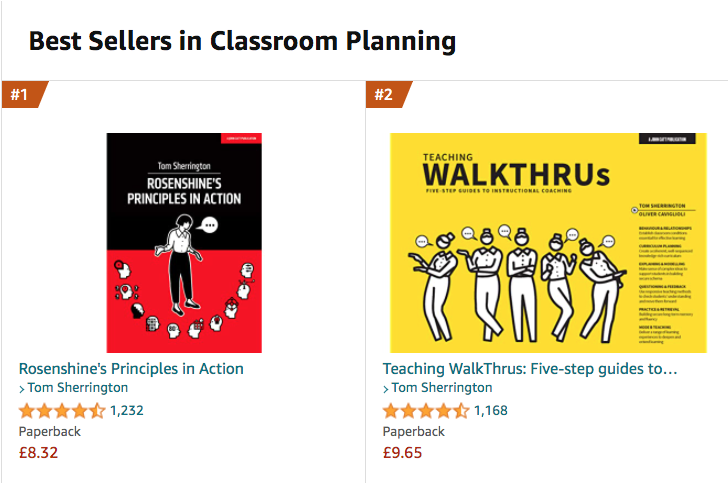Visit Tom Sherrington author link under Rosenshine's book
This screenshot has width=728, height=483.
tap(79, 388)
